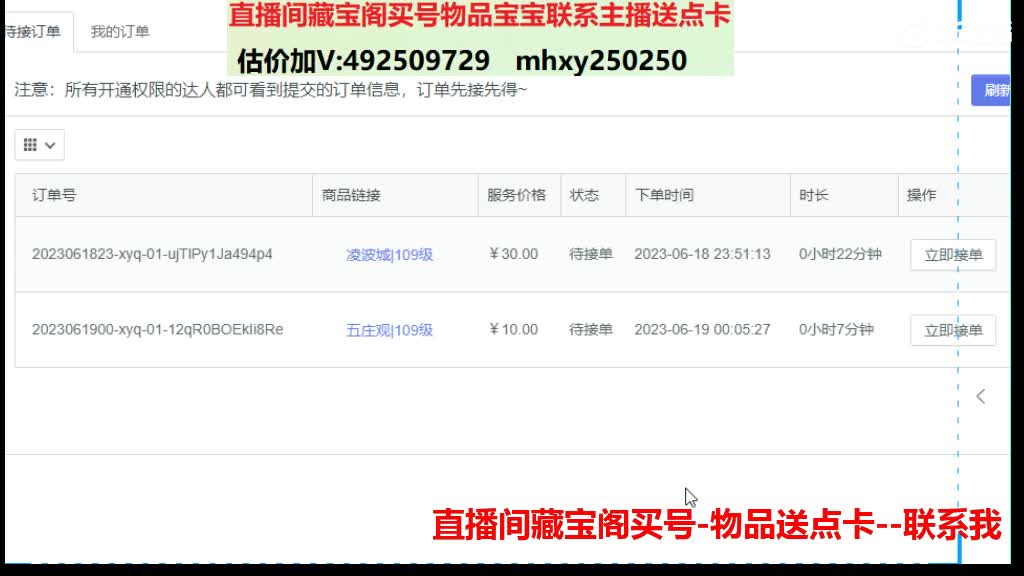Open the 凌波城|109级 product link

(x=389, y=255)
